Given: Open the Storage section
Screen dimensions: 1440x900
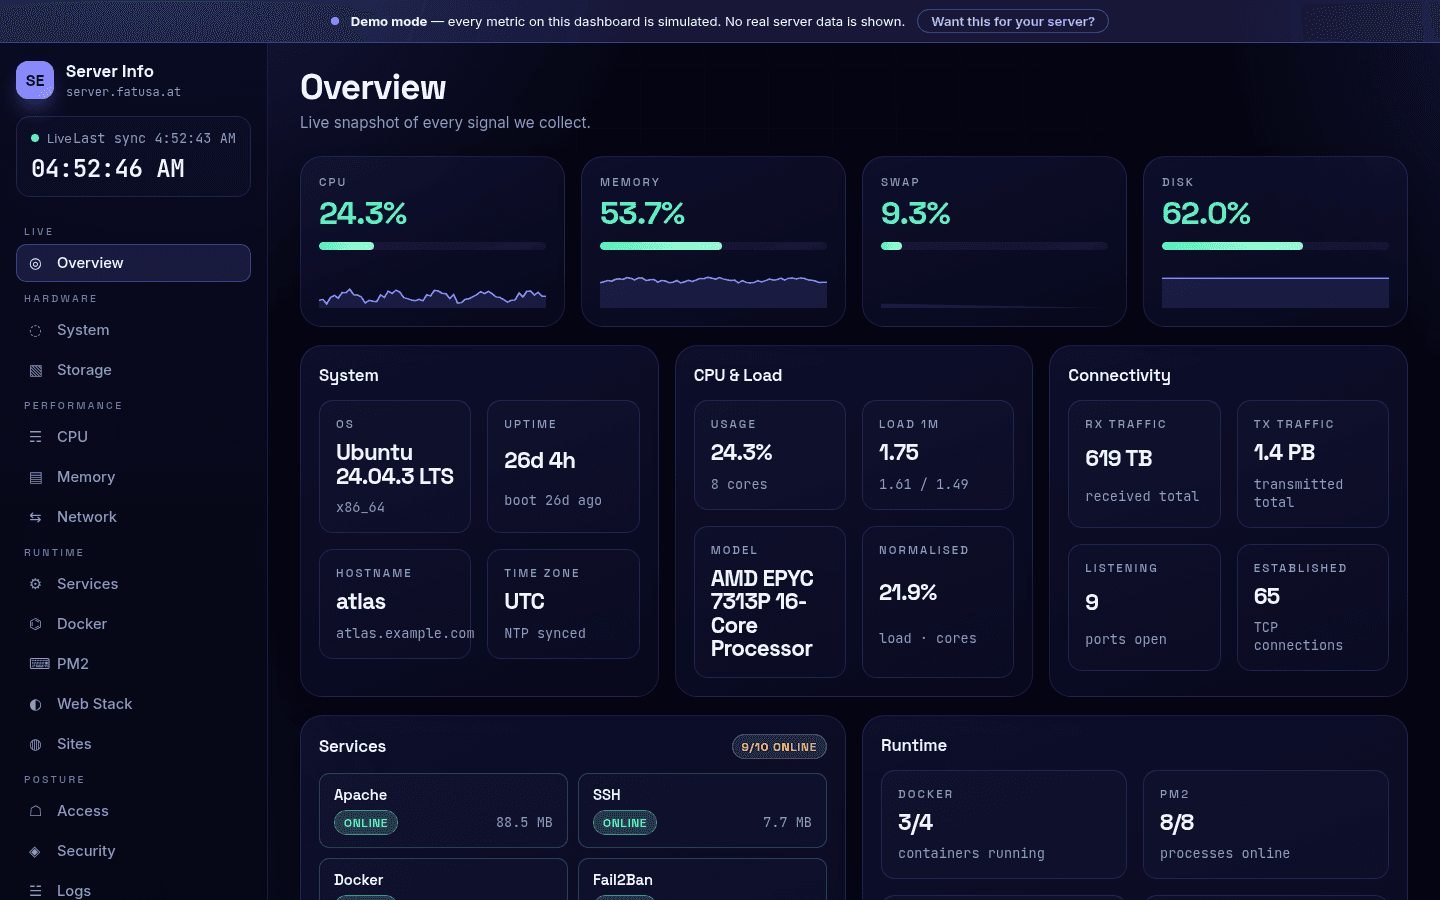Looking at the screenshot, I should click(x=133, y=370).
